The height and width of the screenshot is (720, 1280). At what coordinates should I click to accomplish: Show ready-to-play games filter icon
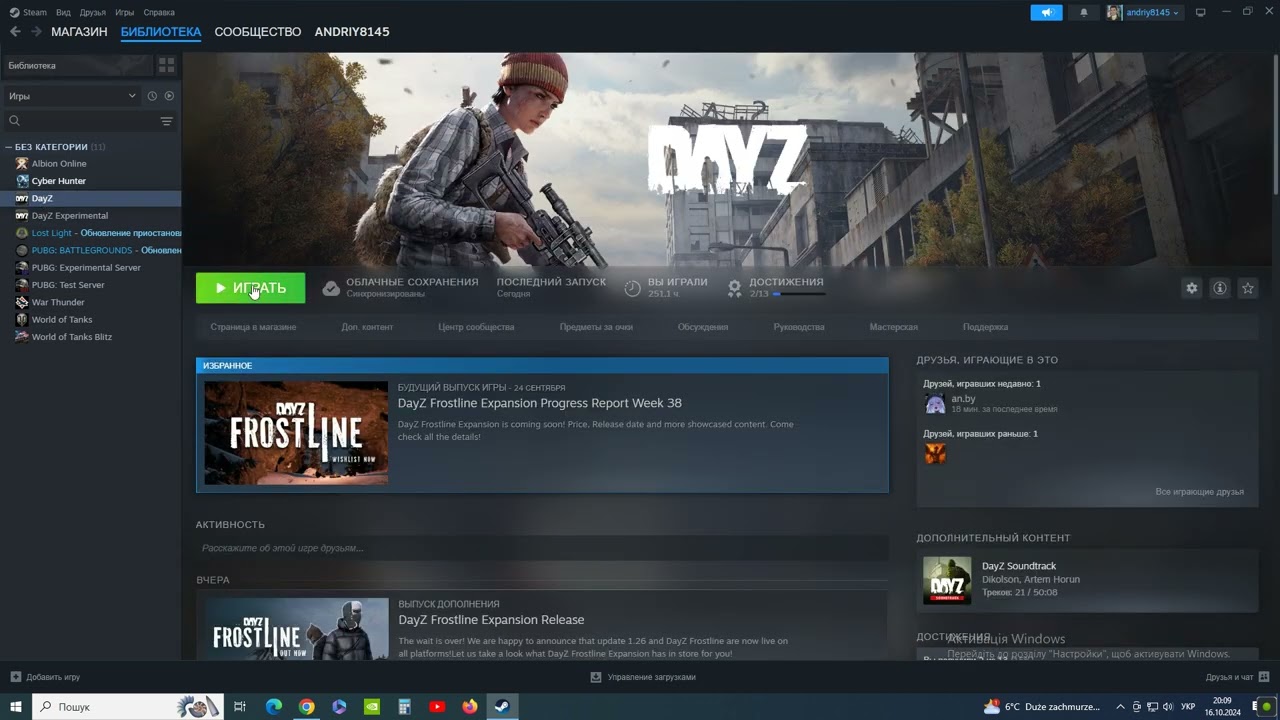click(x=169, y=96)
